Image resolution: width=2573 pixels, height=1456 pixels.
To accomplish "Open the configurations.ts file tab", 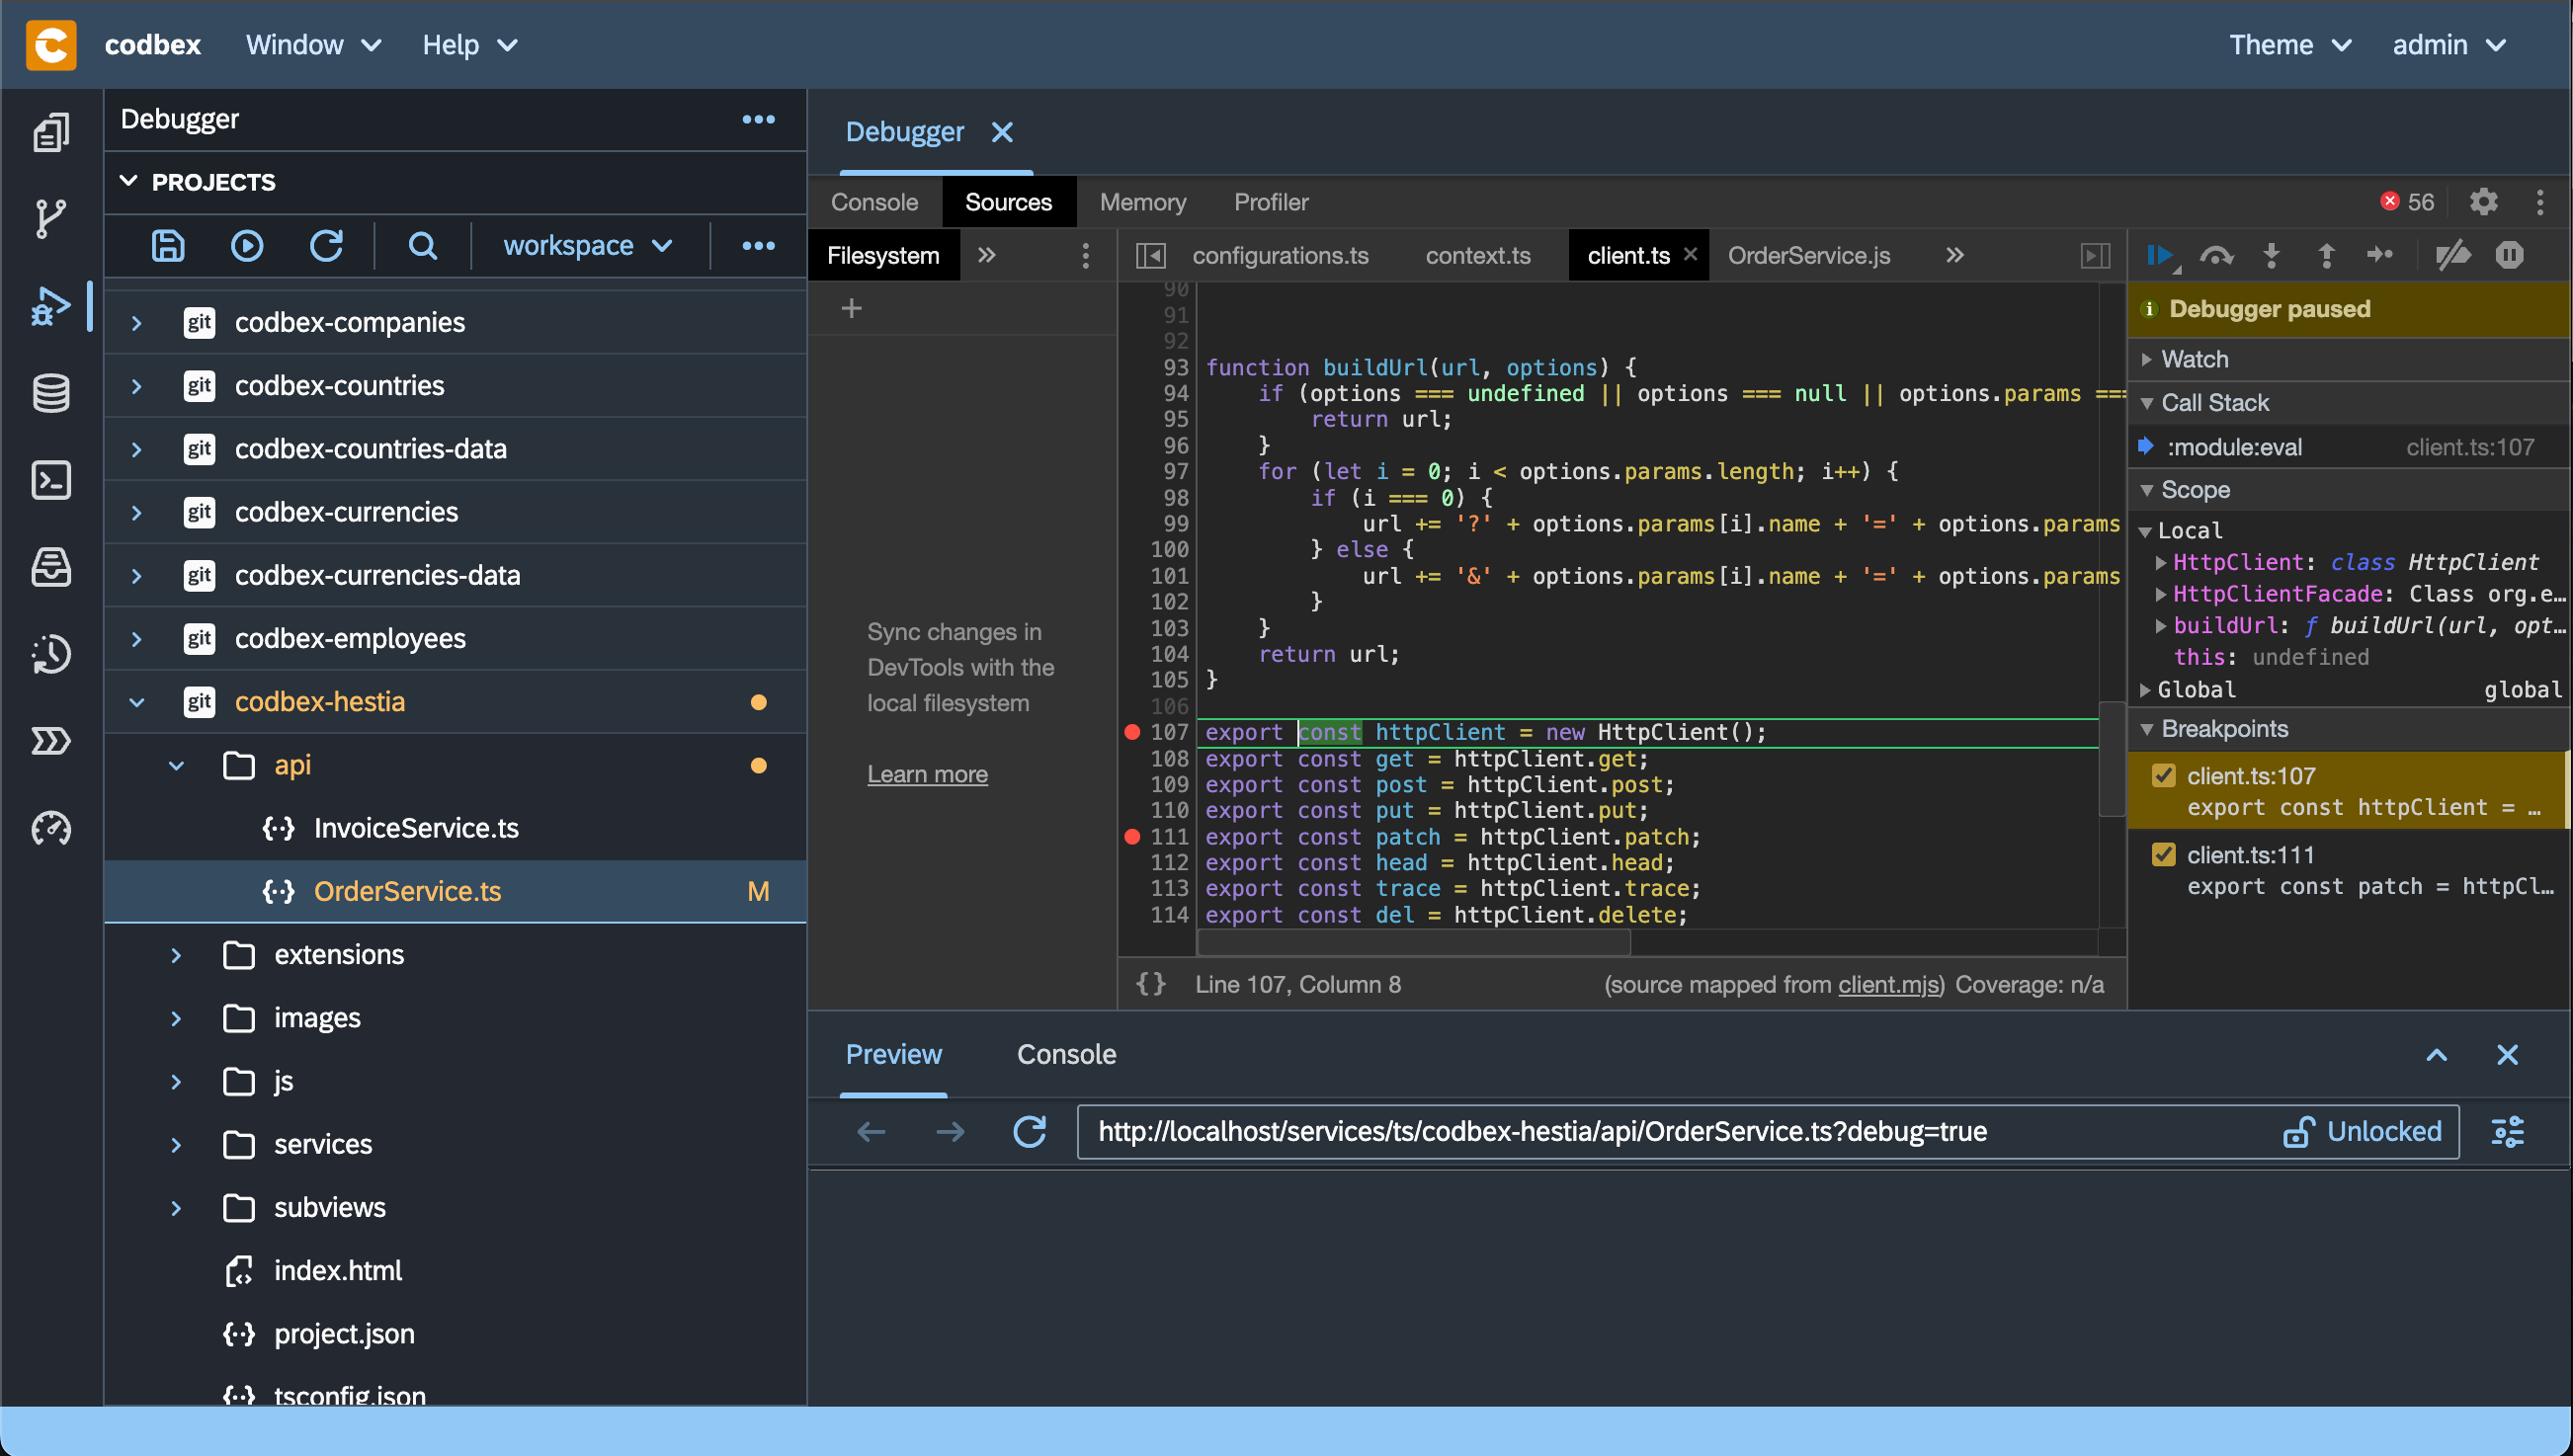I will click(x=1280, y=256).
